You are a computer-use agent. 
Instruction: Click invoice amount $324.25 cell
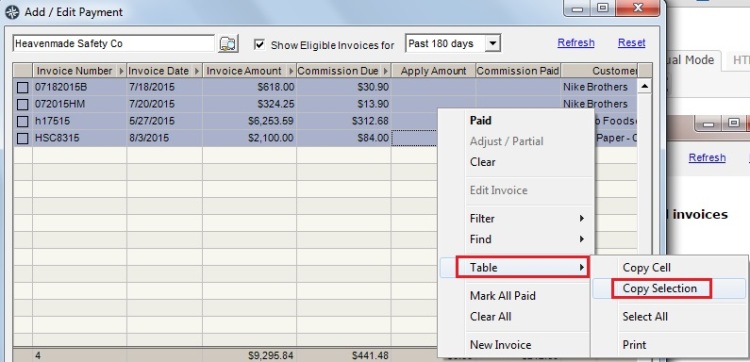(249, 104)
